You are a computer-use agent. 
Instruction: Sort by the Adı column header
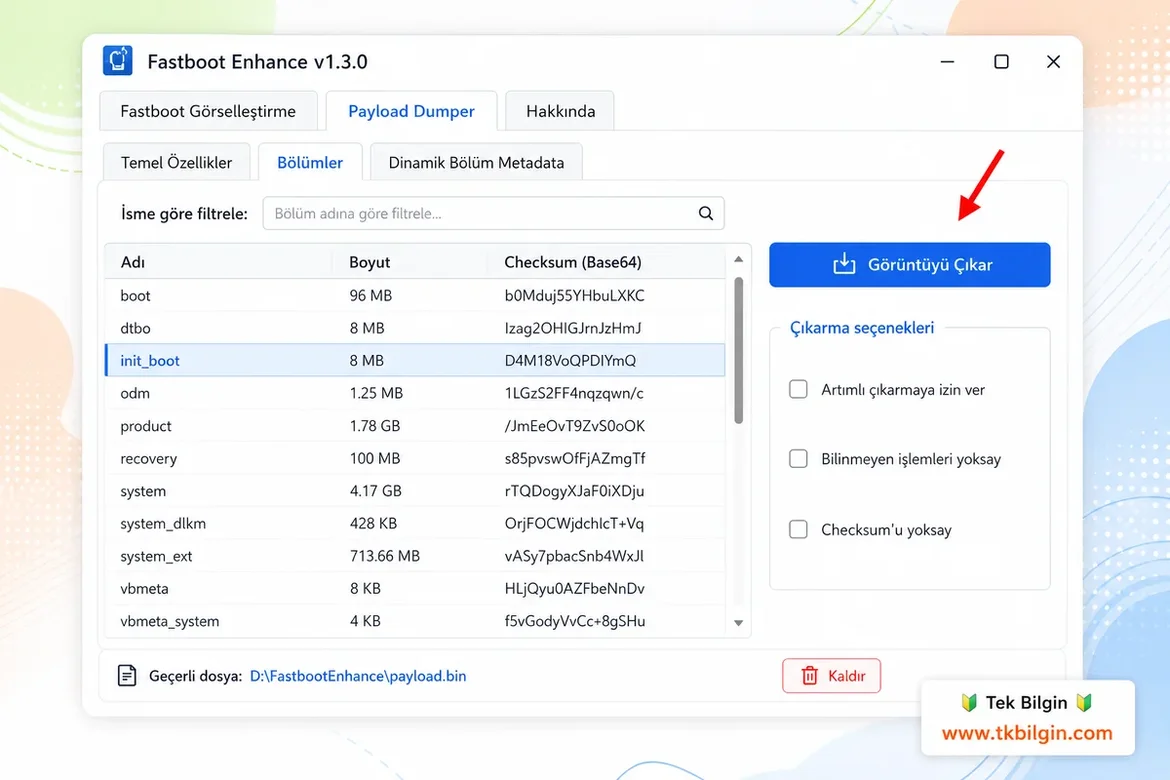pos(133,262)
